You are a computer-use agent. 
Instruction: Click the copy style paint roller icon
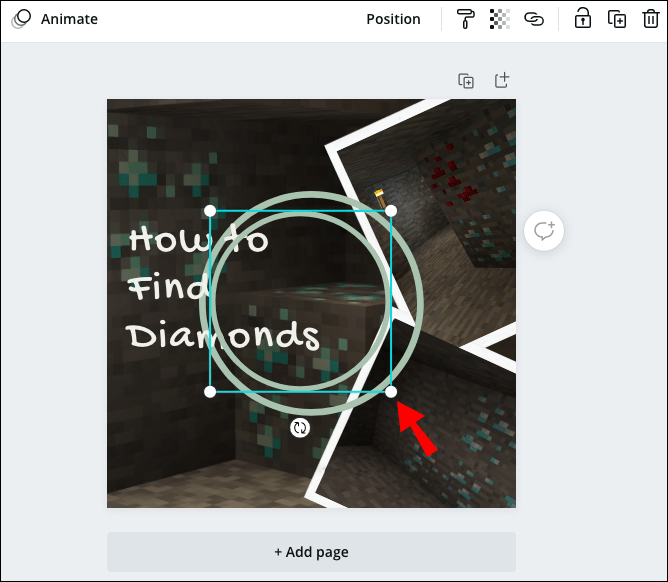(465, 19)
